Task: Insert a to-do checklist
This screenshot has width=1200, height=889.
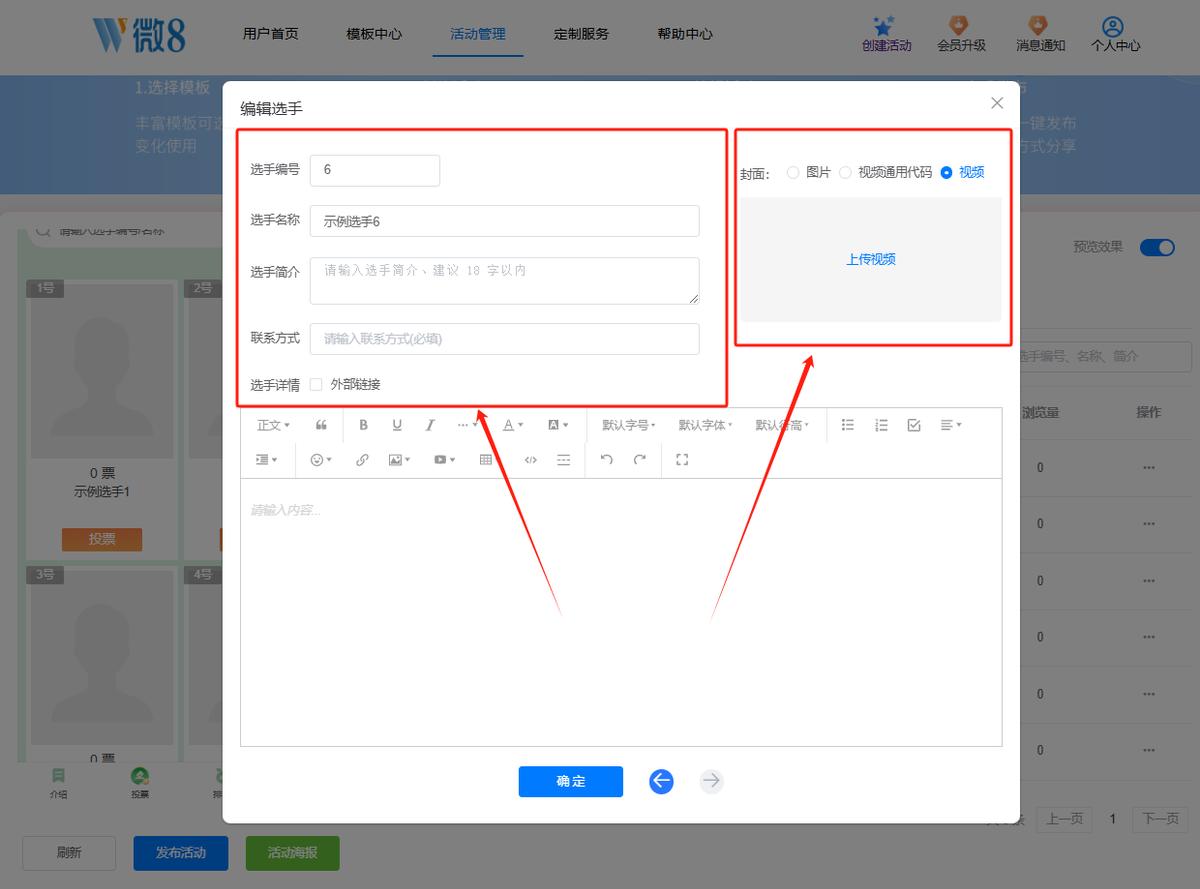Action: [x=914, y=425]
